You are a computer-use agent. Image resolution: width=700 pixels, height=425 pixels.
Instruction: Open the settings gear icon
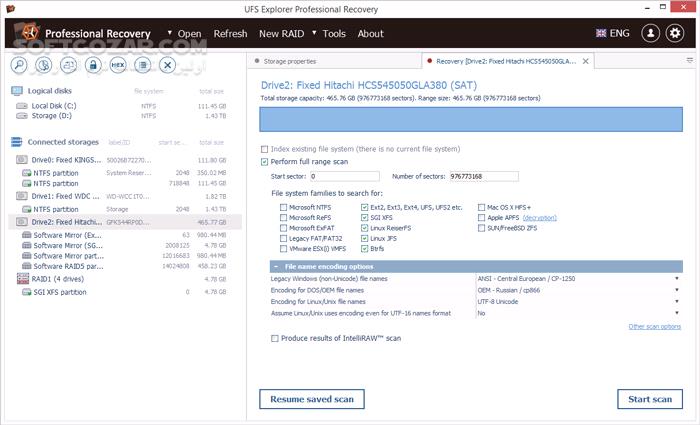[675, 33]
